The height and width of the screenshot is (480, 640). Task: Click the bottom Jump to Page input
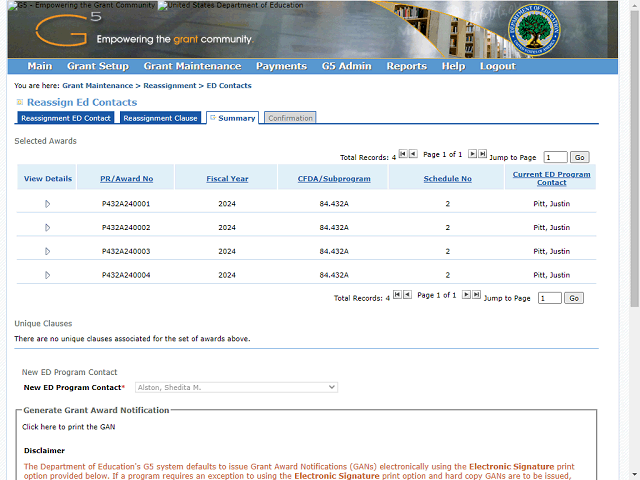tap(549, 298)
